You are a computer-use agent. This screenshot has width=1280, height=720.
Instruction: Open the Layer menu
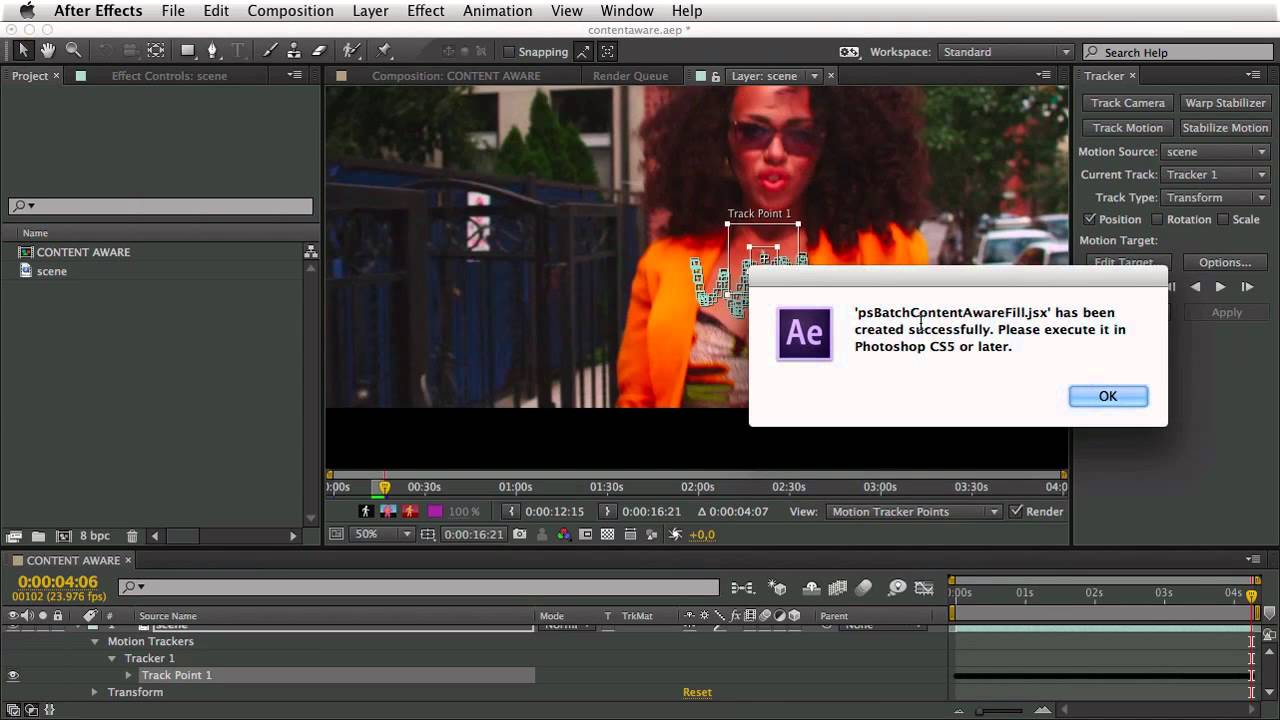(370, 11)
